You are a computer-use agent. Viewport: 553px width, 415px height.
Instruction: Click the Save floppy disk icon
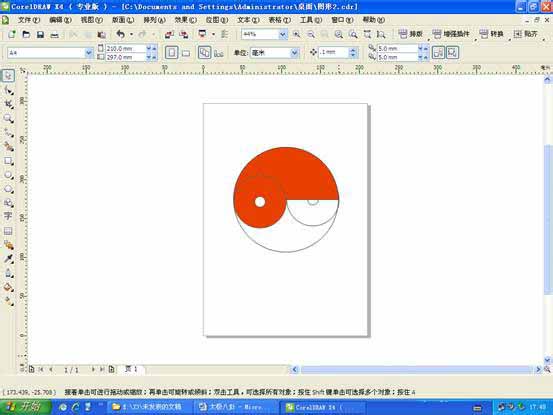click(40, 35)
